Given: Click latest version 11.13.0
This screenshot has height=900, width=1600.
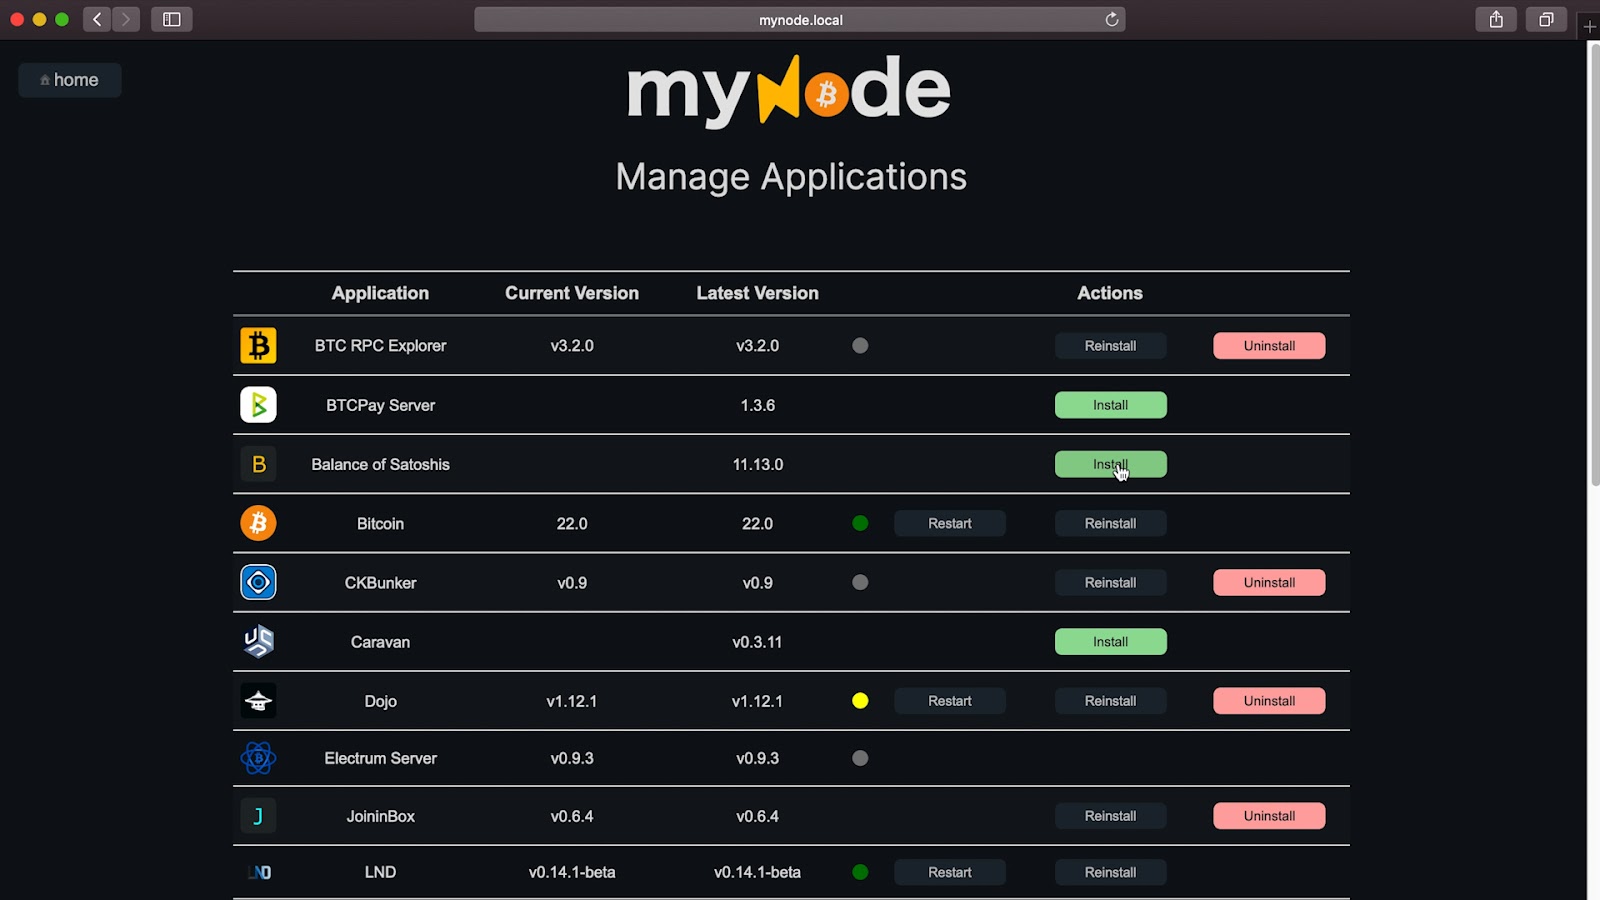Looking at the screenshot, I should [758, 464].
